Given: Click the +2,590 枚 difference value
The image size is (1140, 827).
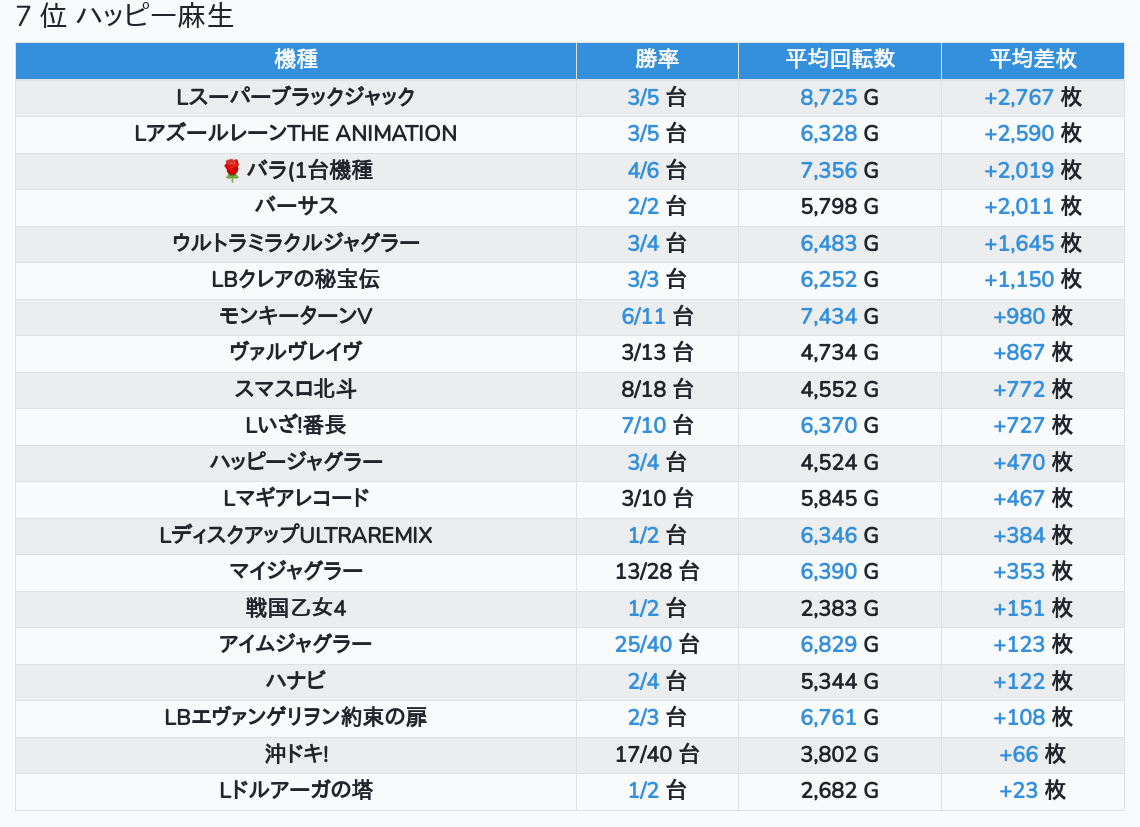Looking at the screenshot, I should [x=1032, y=134].
